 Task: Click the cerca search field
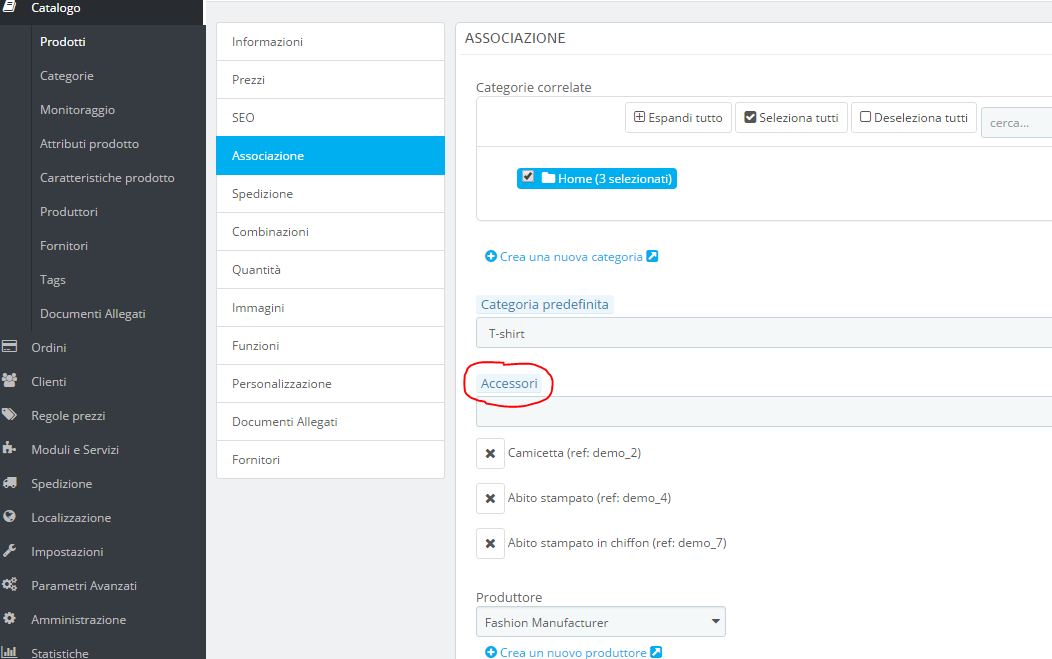pos(1020,122)
